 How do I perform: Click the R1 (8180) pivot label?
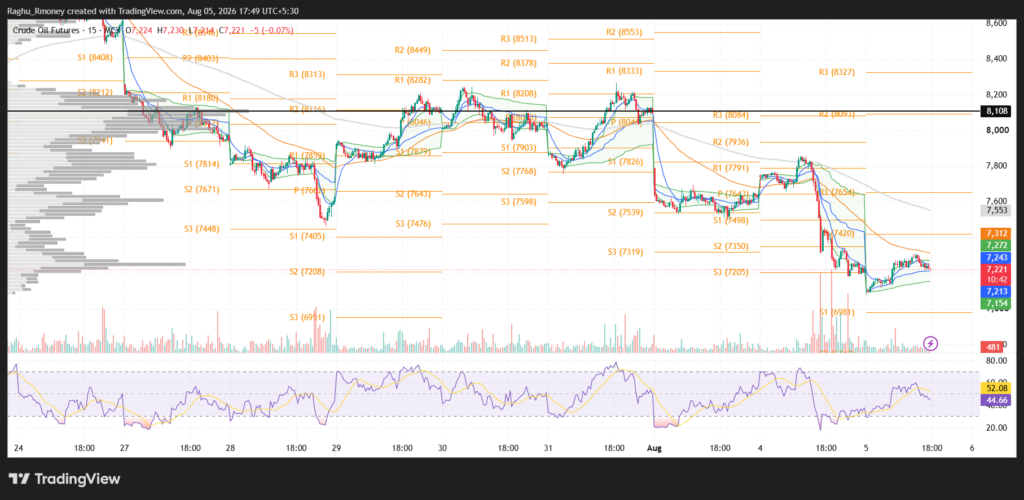(201, 98)
